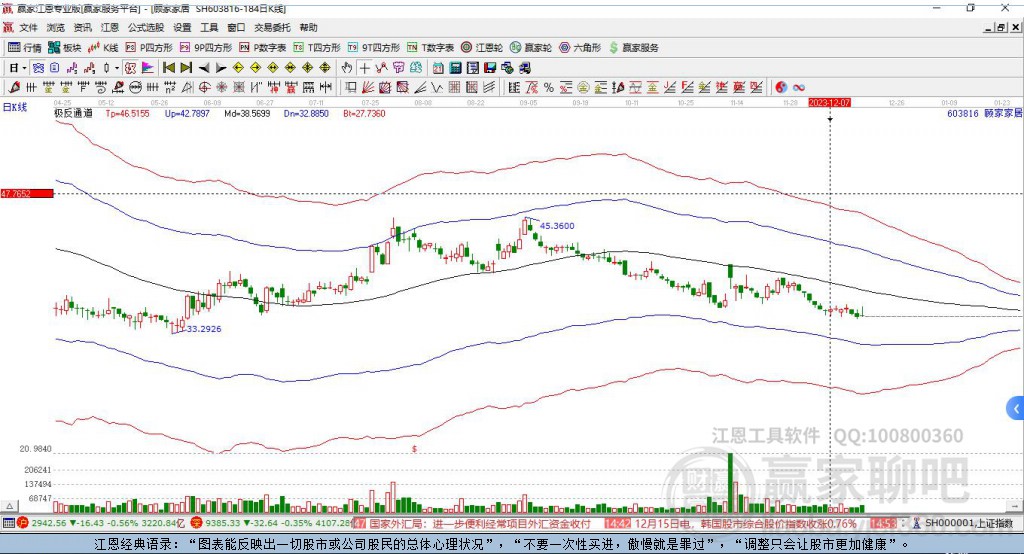
Task: Open the 窗口 menu
Action: pyautogui.click(x=236, y=27)
